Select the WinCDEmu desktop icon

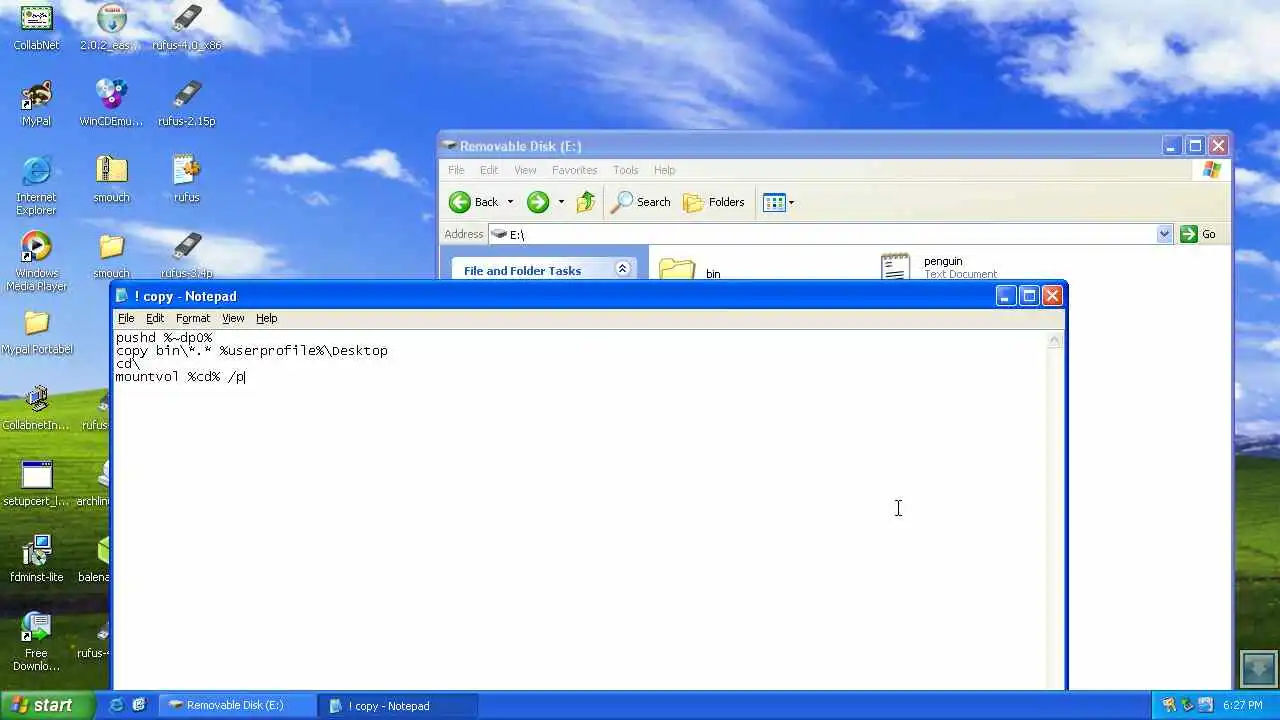tap(111, 103)
